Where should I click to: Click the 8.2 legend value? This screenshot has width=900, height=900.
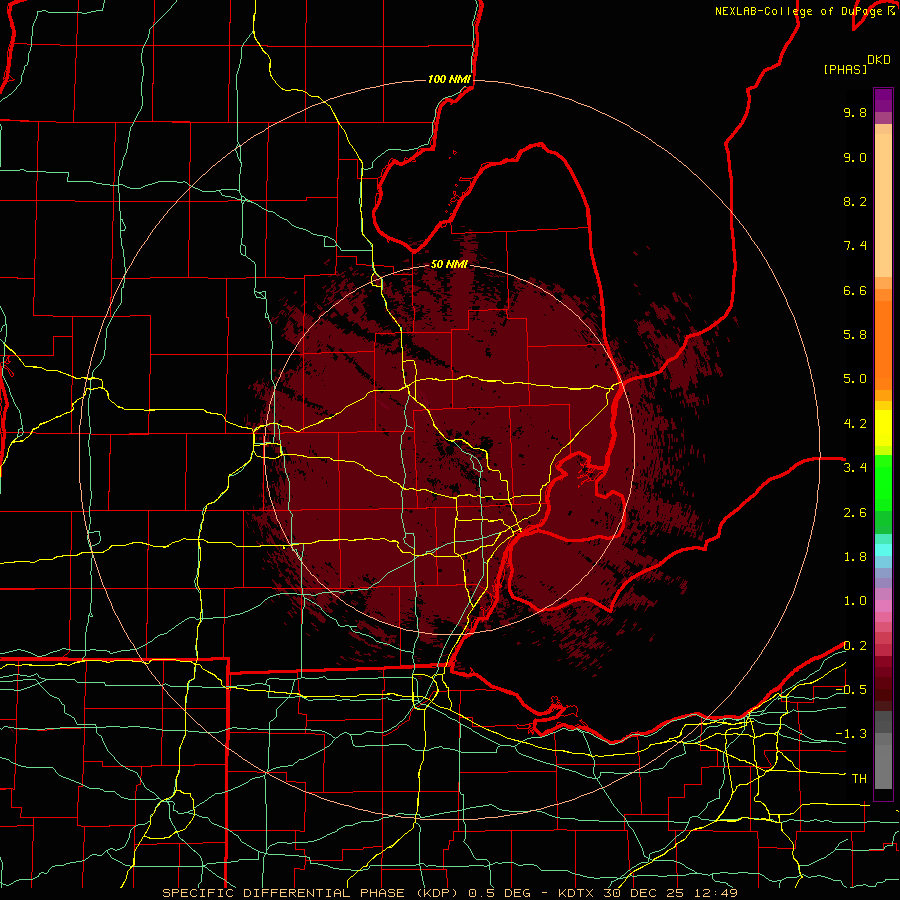pyautogui.click(x=855, y=201)
